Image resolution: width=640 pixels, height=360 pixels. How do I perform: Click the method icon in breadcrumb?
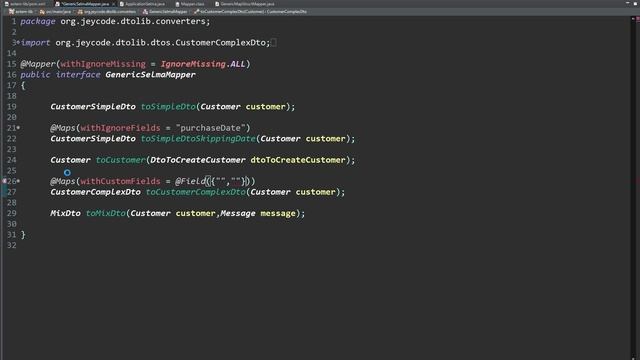point(197,11)
